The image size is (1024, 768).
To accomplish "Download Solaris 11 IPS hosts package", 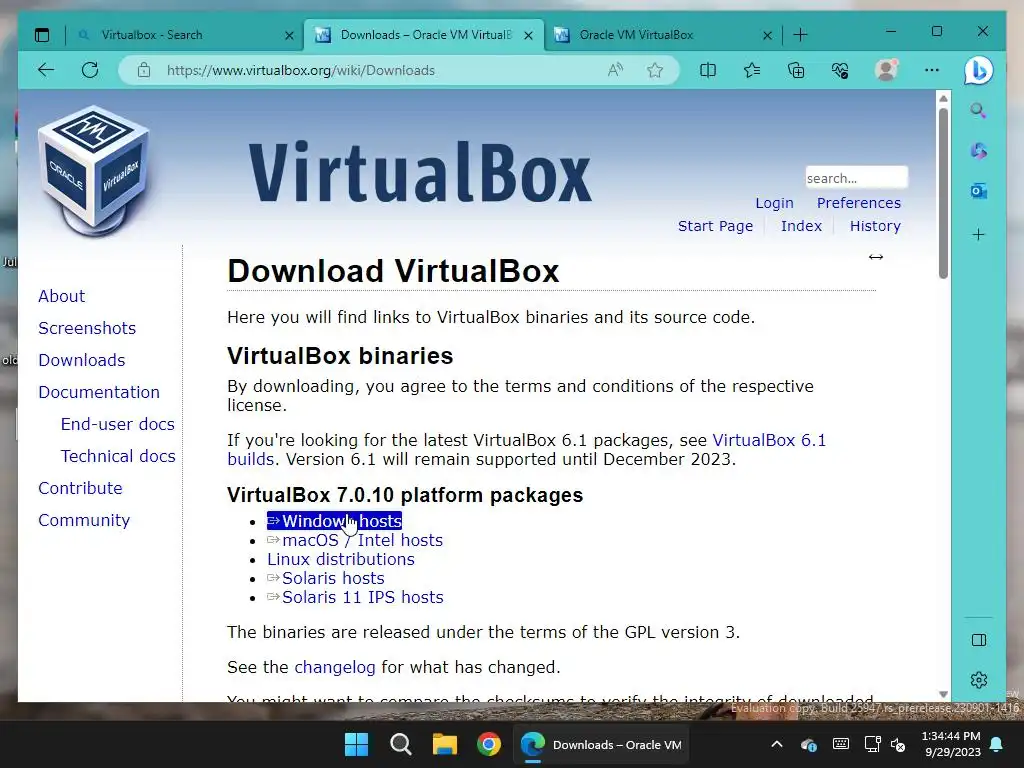I will click(355, 597).
